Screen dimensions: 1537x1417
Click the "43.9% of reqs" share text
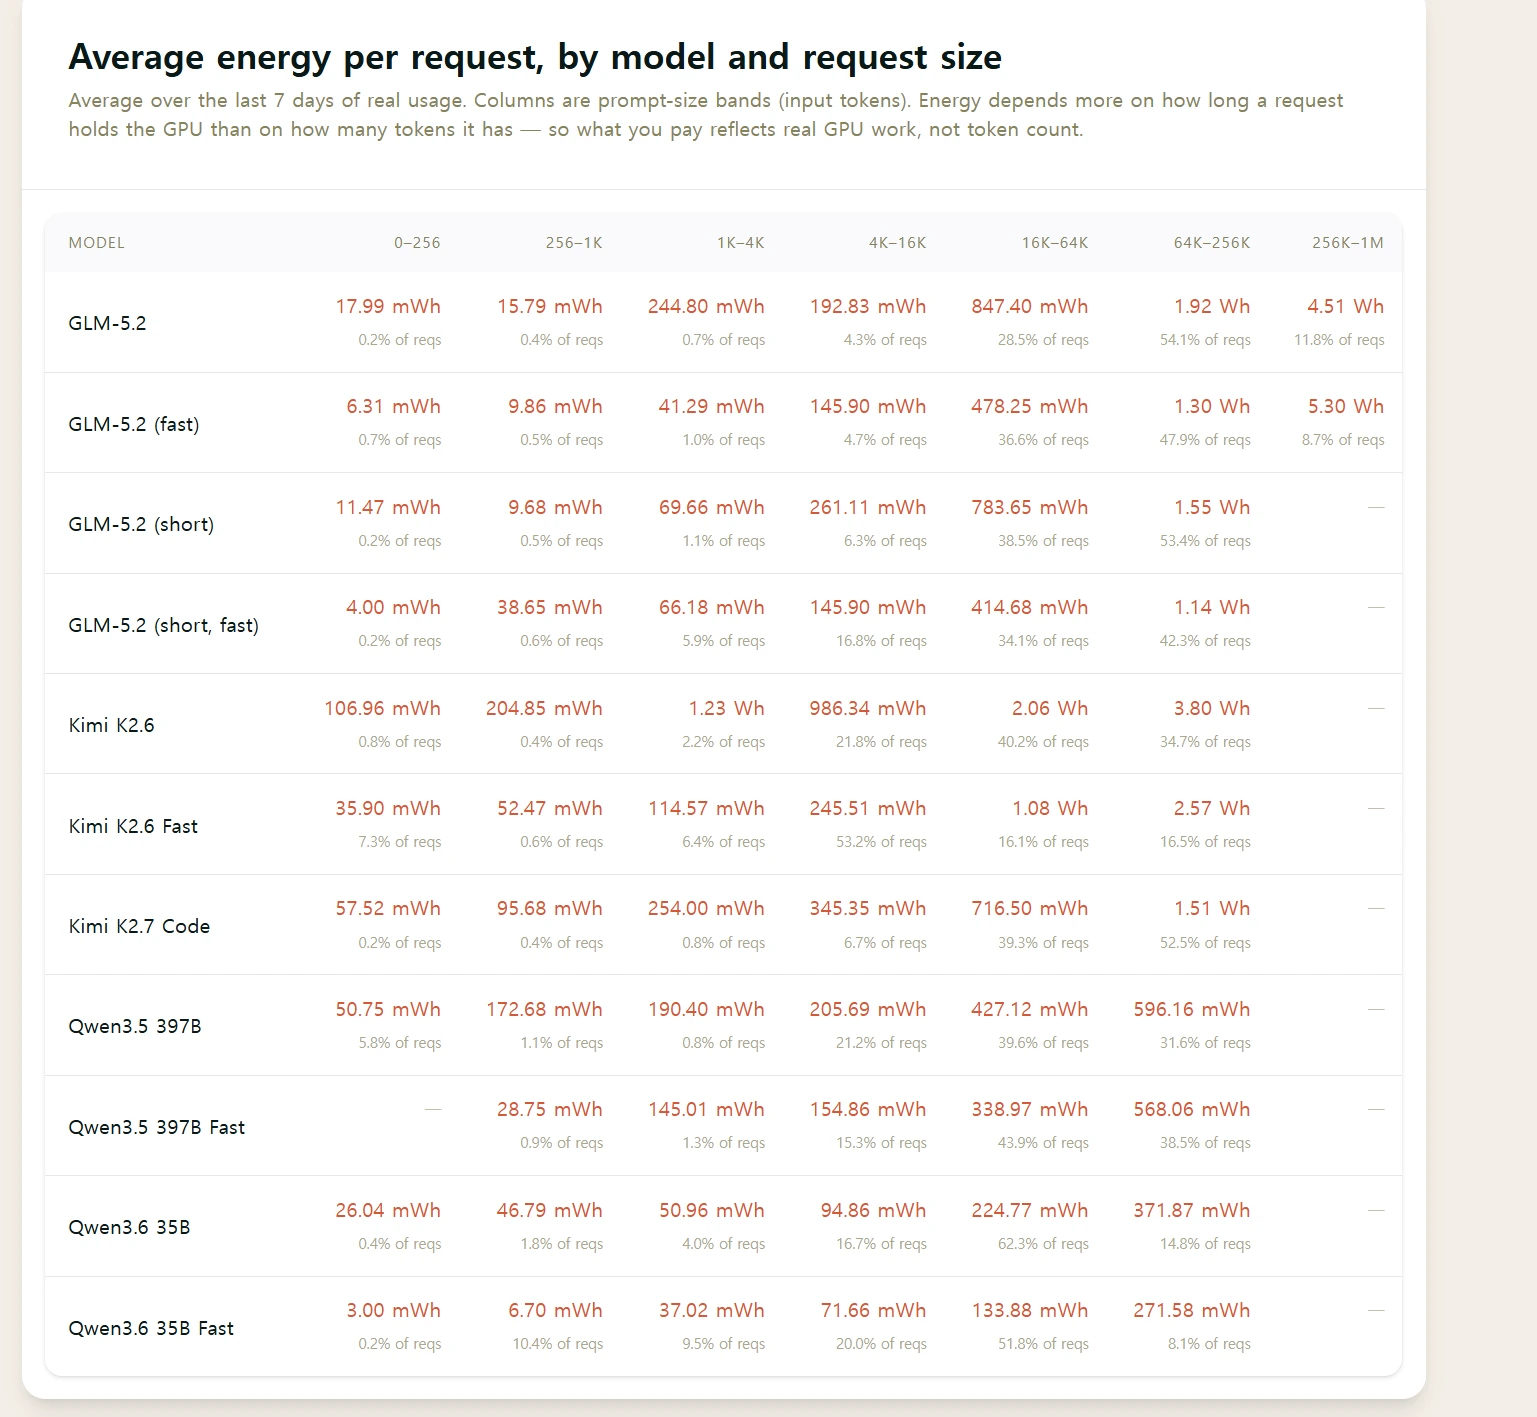pos(1043,1143)
